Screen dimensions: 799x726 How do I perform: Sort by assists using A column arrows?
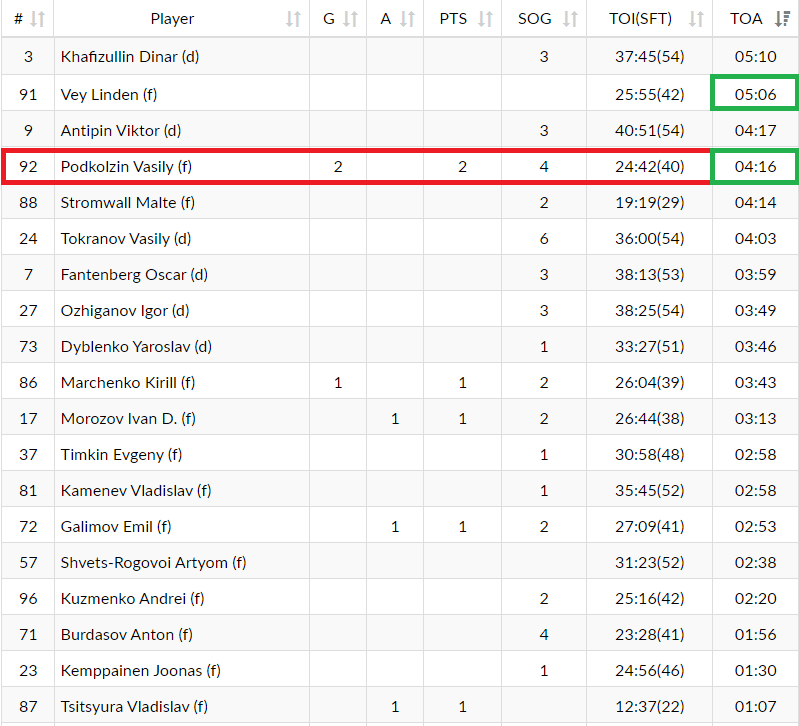[406, 19]
